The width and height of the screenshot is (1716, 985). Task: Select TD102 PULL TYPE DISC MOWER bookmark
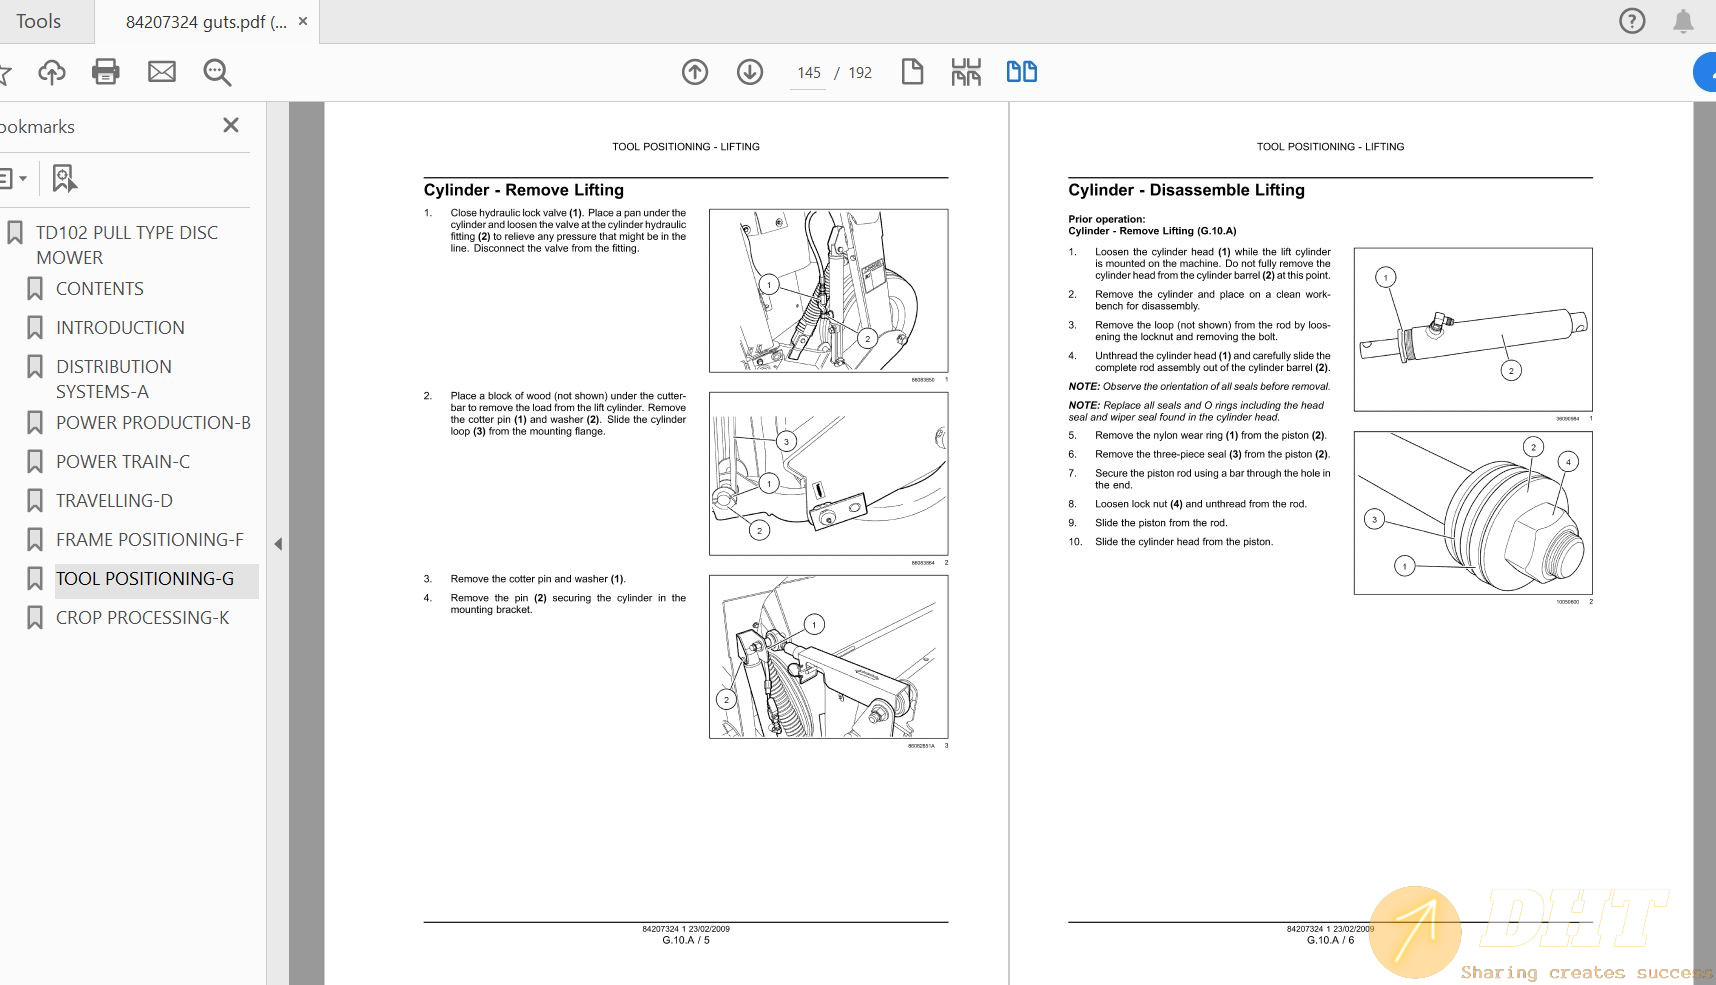127,245
